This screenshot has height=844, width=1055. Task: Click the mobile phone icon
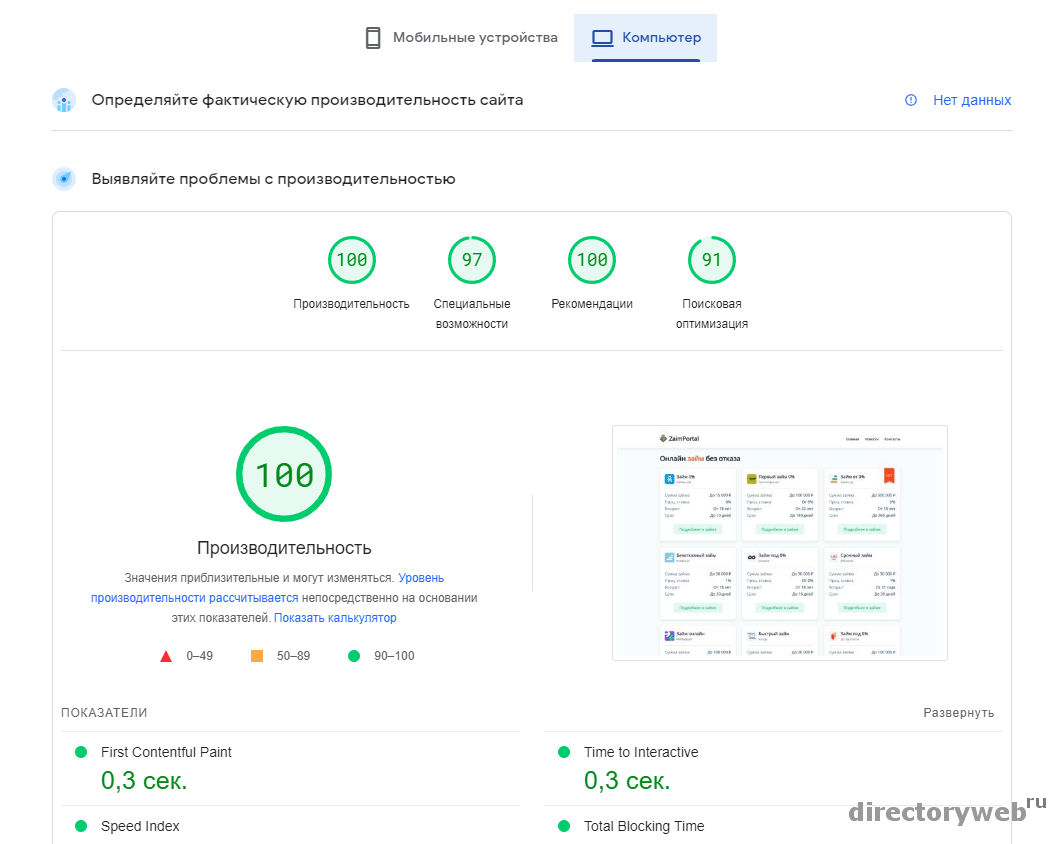tap(373, 38)
